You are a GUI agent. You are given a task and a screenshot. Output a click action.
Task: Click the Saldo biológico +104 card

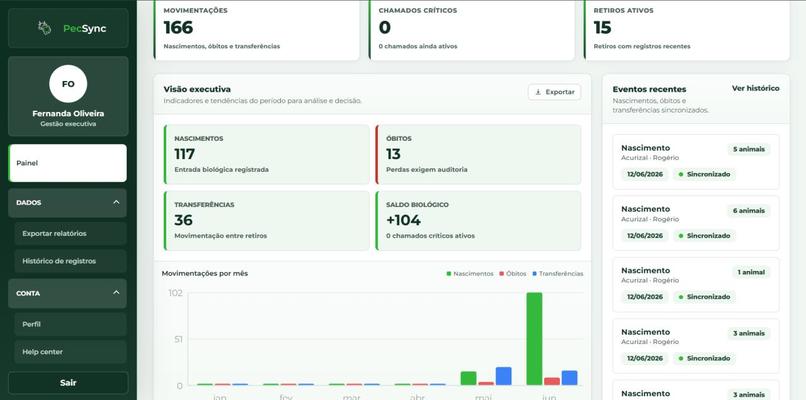coord(478,221)
